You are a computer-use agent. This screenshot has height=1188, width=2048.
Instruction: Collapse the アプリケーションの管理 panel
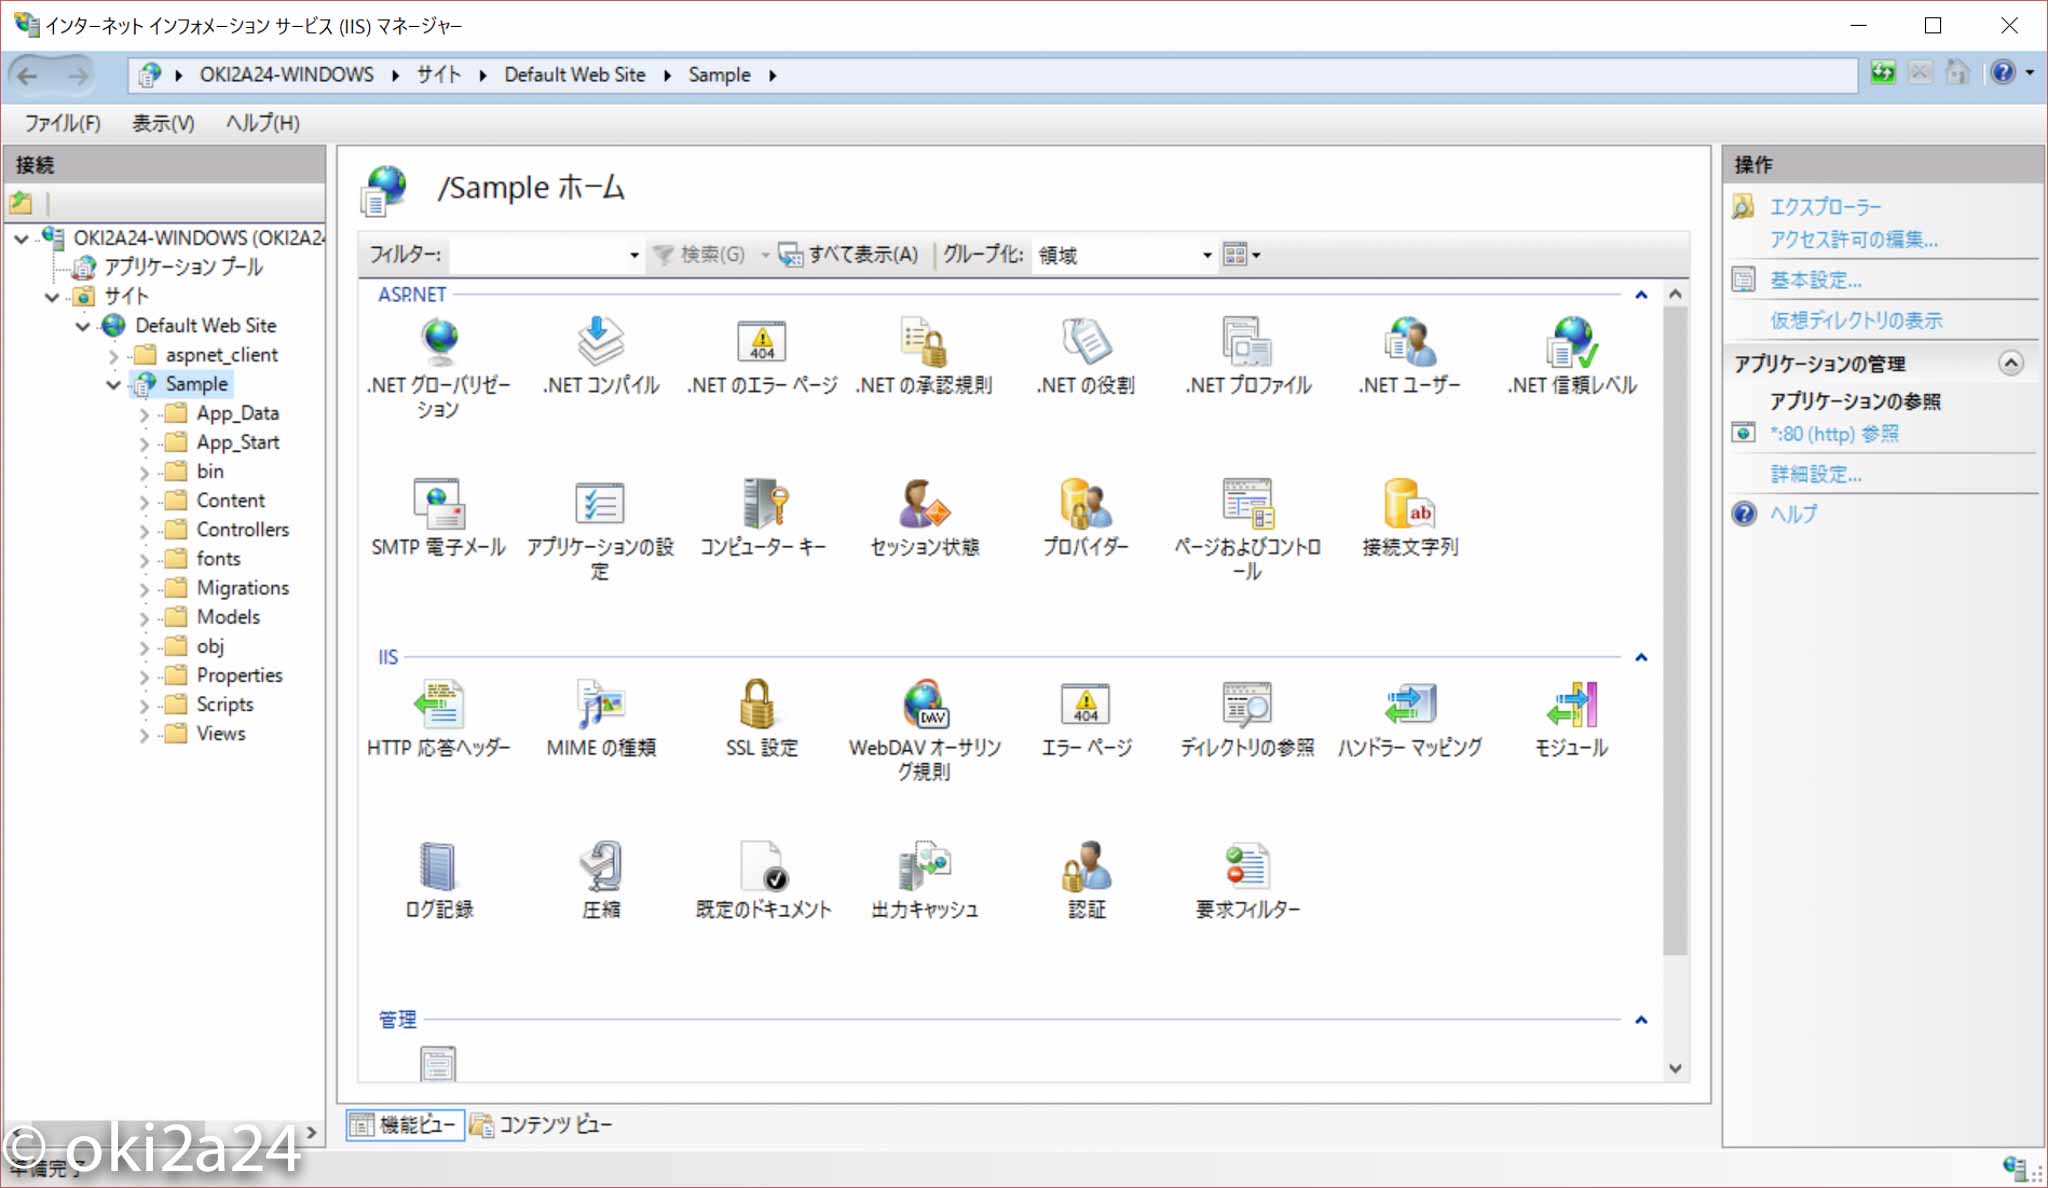click(x=2011, y=364)
